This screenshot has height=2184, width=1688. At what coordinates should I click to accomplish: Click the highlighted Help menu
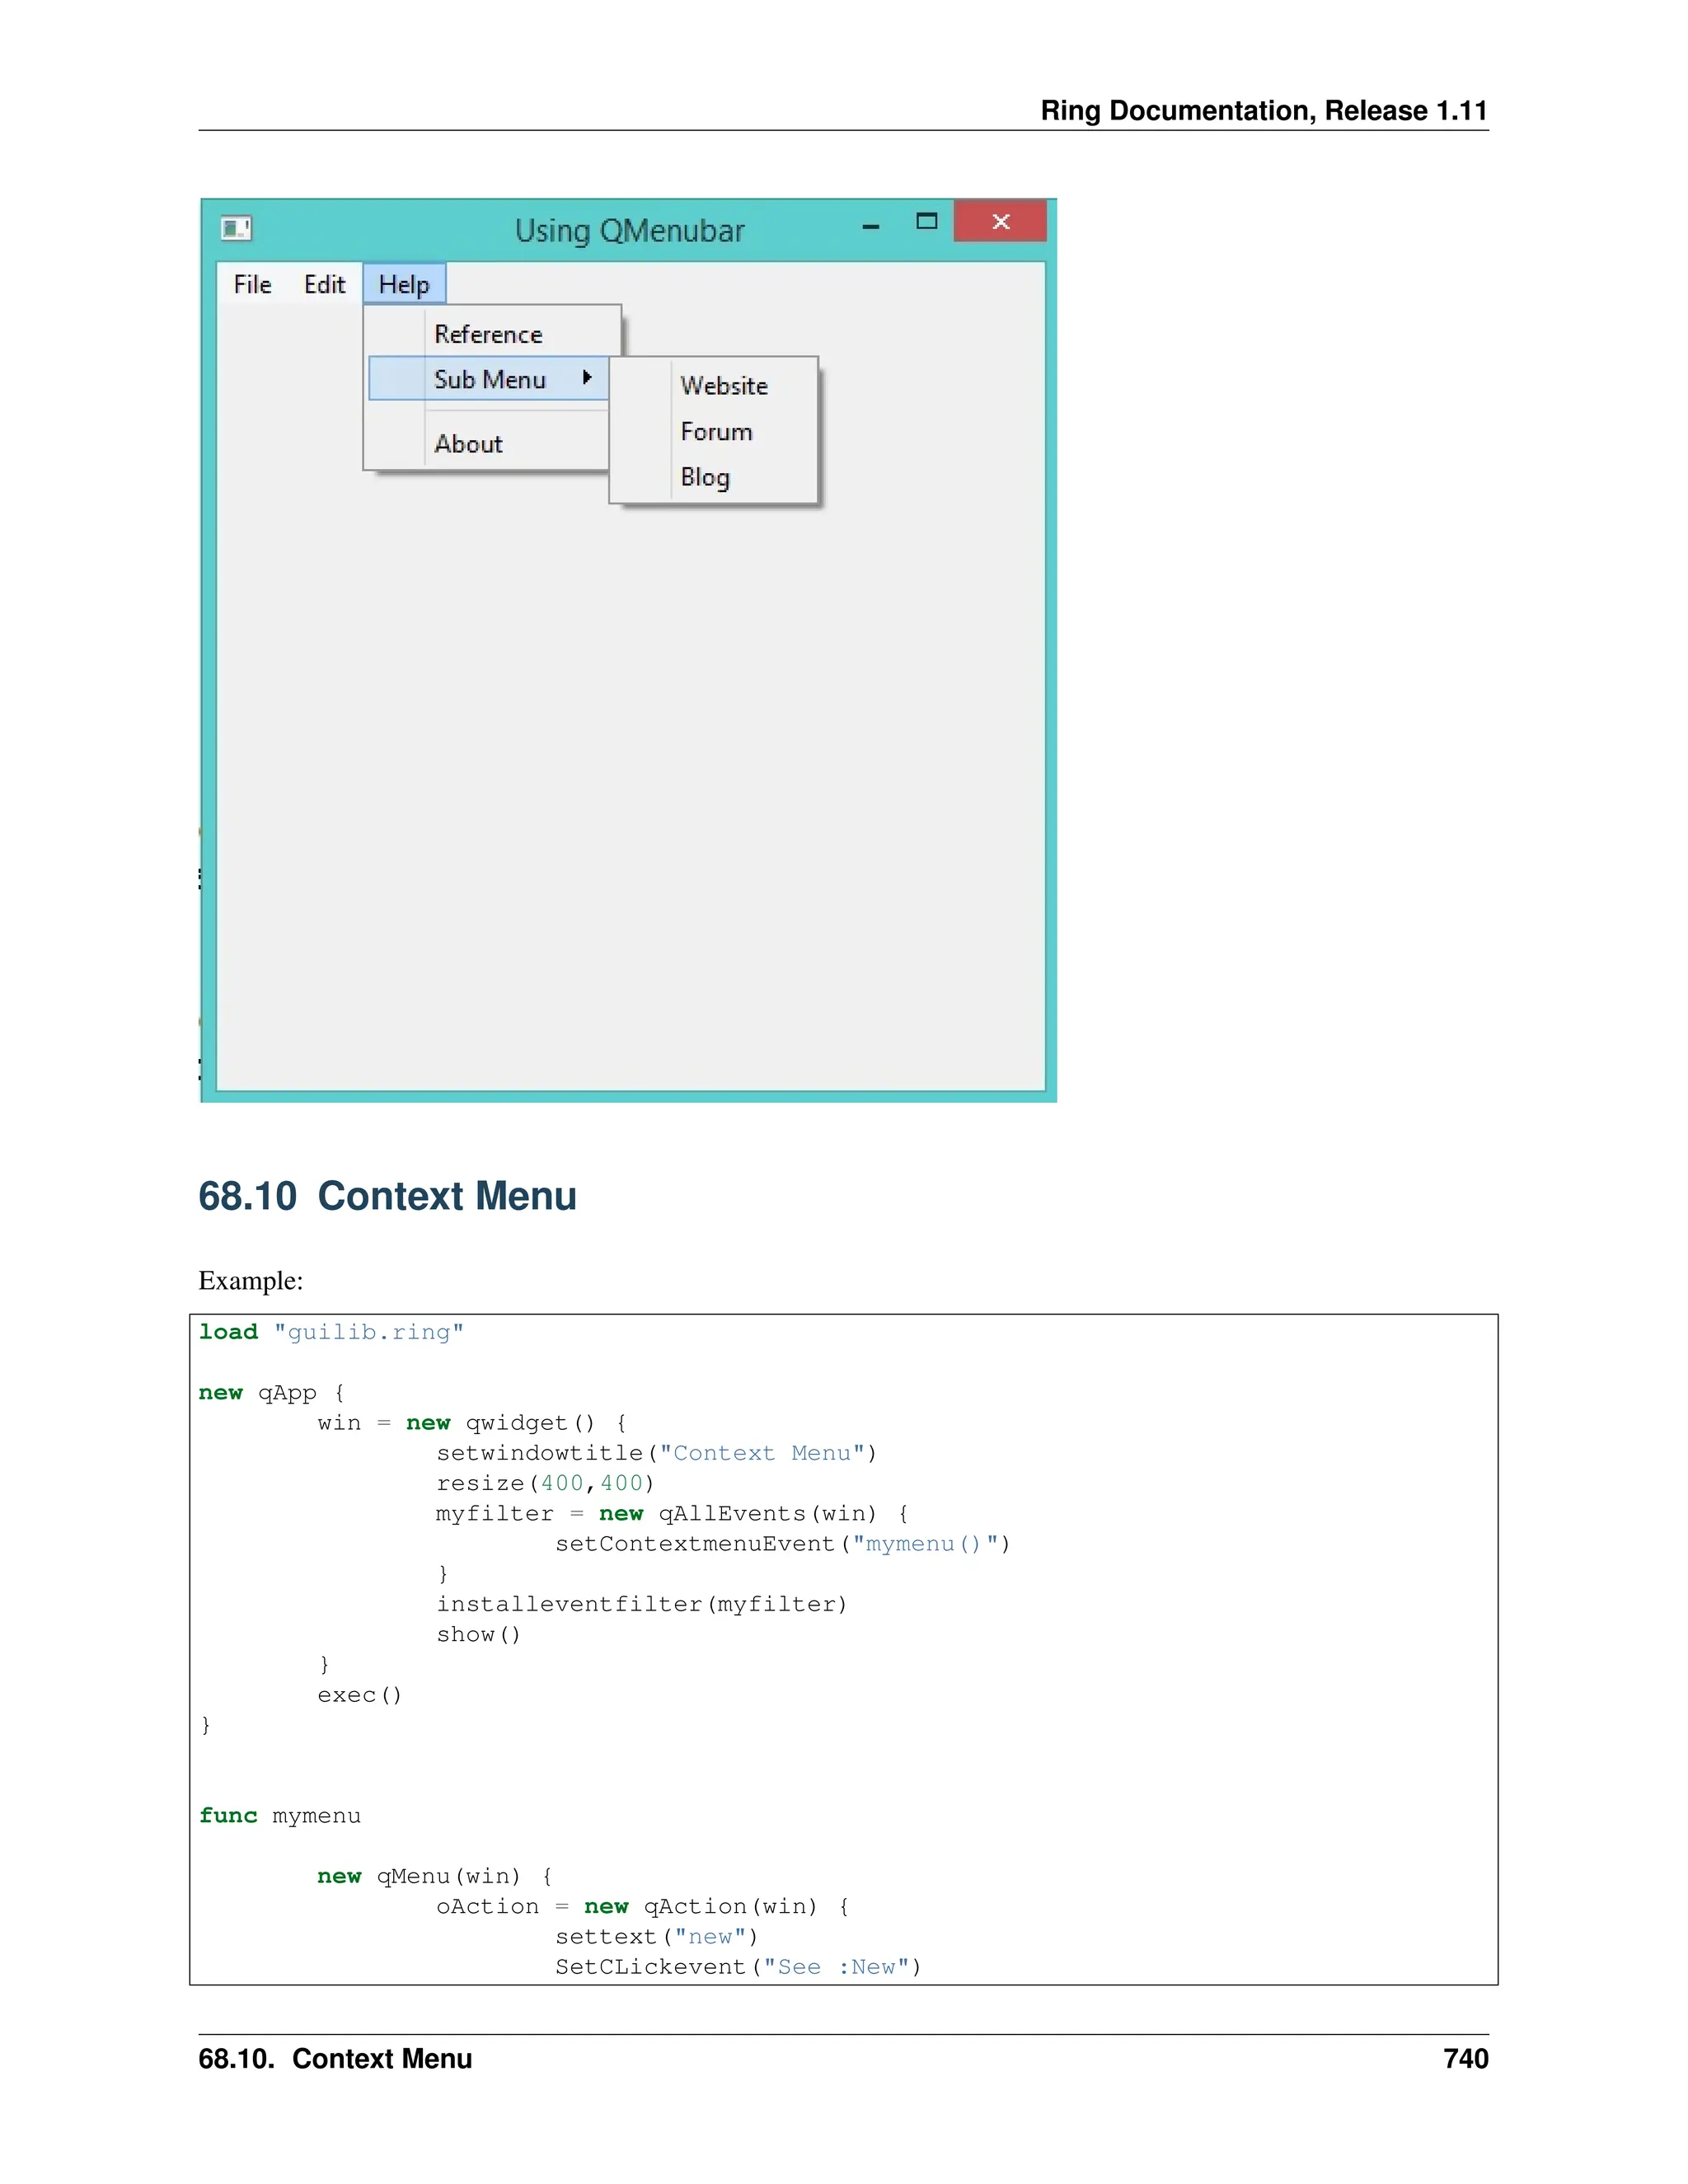coord(404,285)
